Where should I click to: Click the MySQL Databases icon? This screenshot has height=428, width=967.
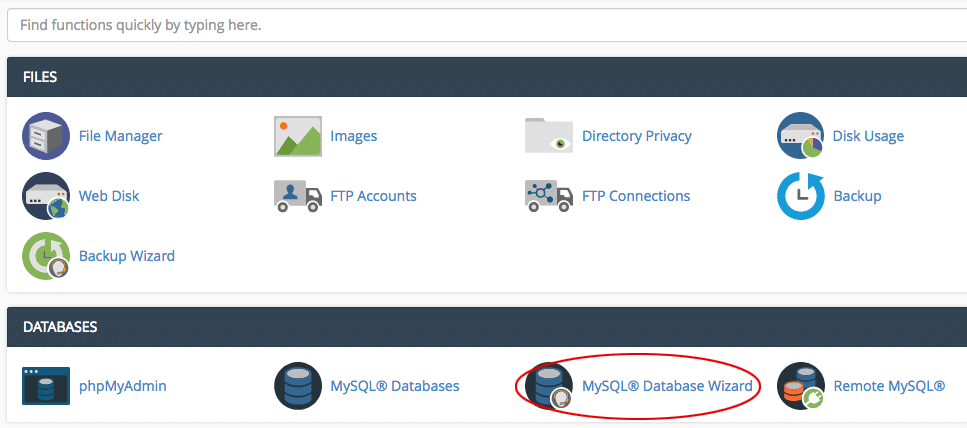click(x=298, y=386)
